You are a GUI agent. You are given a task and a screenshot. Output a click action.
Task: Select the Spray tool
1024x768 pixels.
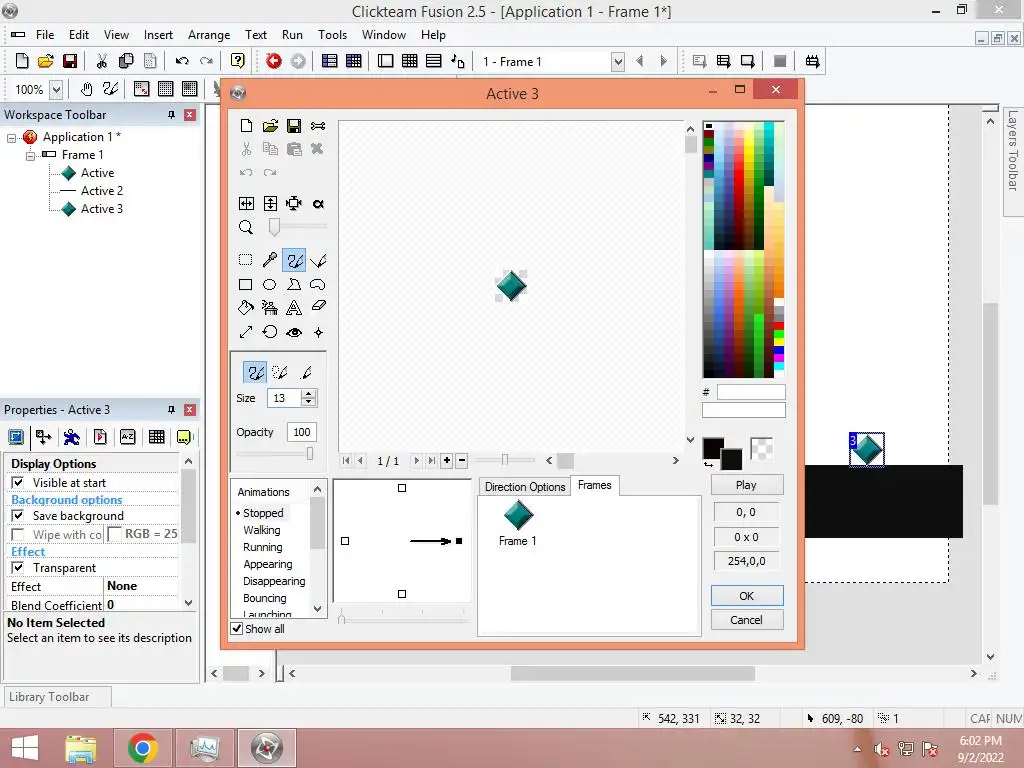click(270, 308)
